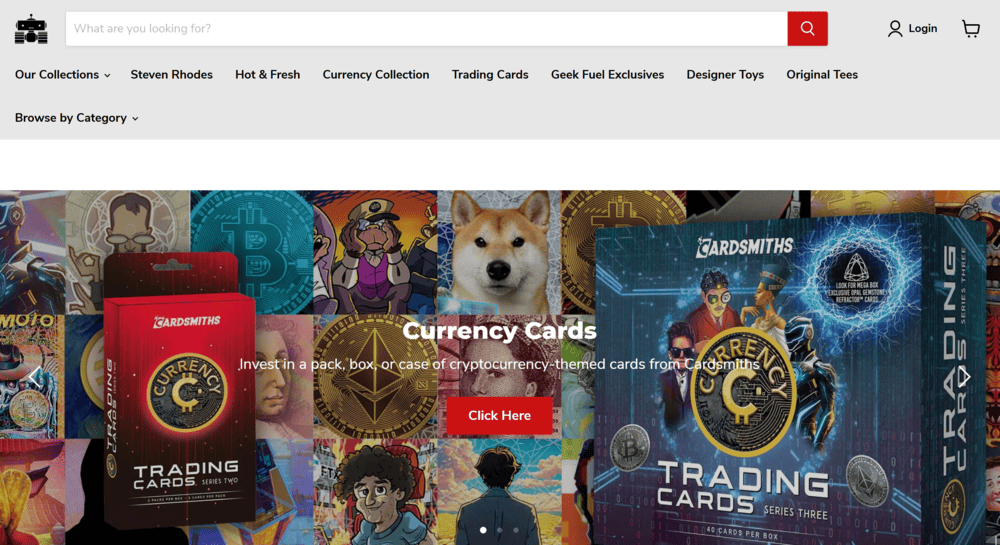Select the first carousel dot indicator
The image size is (1000, 545).
[x=483, y=530]
